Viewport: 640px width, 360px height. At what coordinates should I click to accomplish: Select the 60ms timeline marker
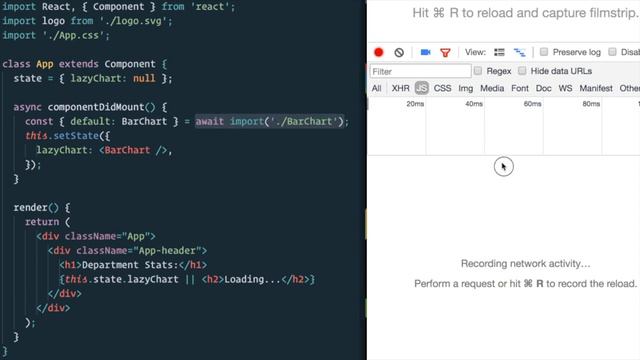pos(533,104)
